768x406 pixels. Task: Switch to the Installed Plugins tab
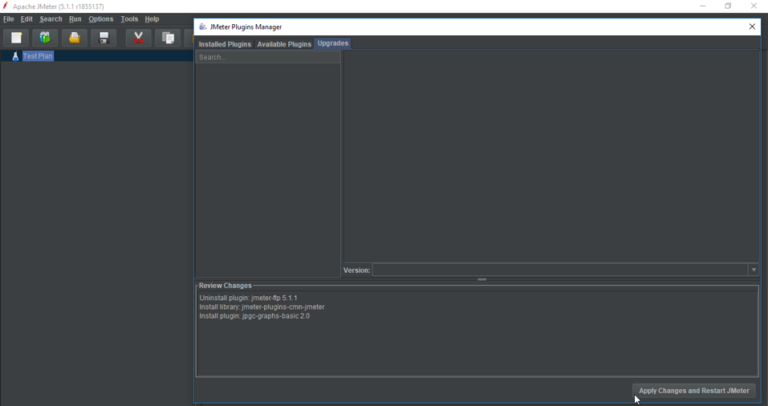pos(225,44)
